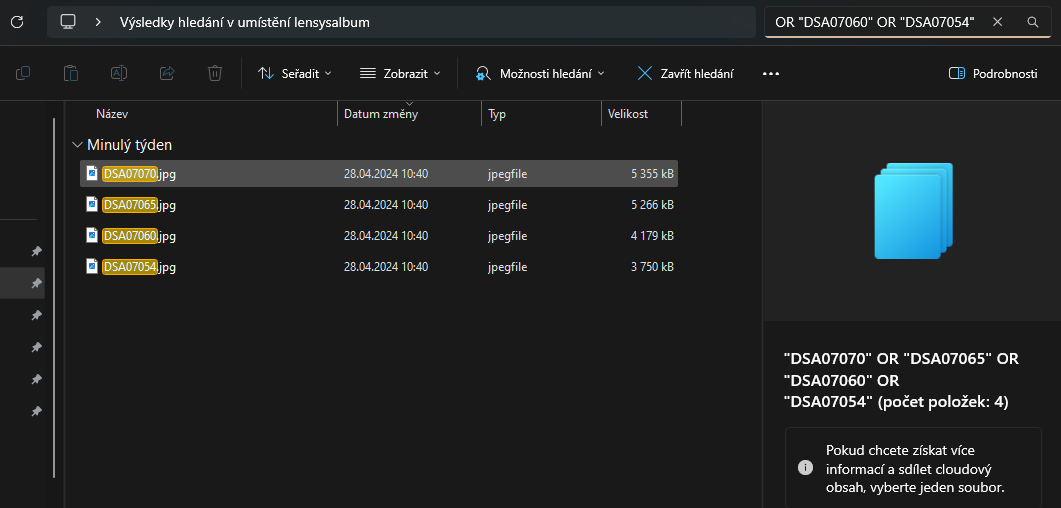Clear the search box with the X icon
The width and height of the screenshot is (1061, 508).
997,22
